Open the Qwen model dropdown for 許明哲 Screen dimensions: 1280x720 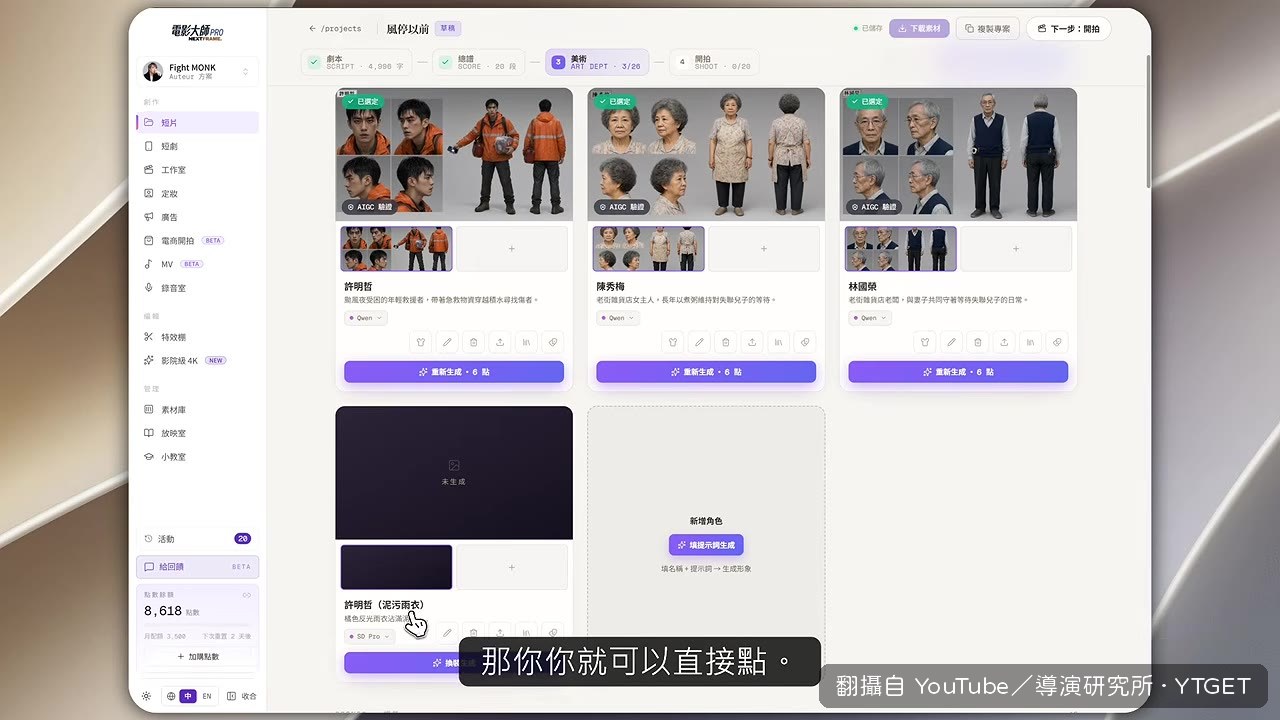(366, 318)
